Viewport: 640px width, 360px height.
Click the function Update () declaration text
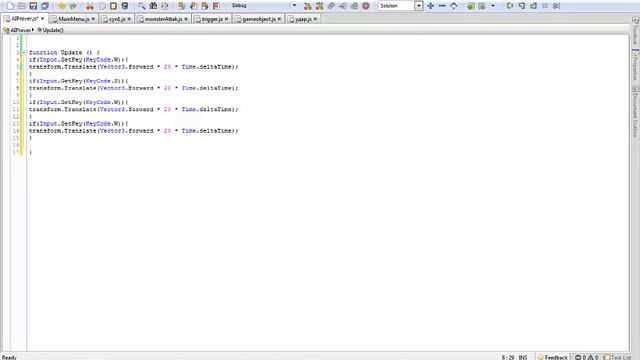click(x=64, y=53)
